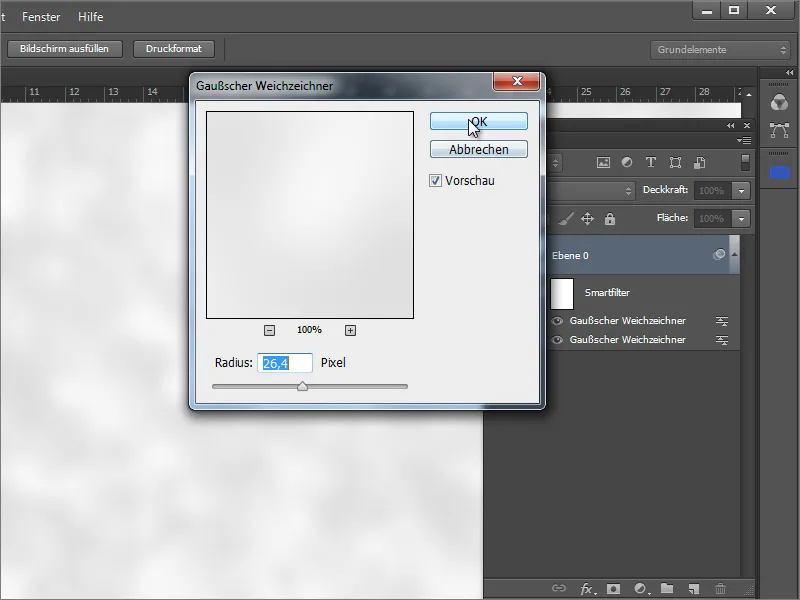The height and width of the screenshot is (600, 800).
Task: Close the Gaußscher Weichzeichner dialog
Action: point(516,82)
